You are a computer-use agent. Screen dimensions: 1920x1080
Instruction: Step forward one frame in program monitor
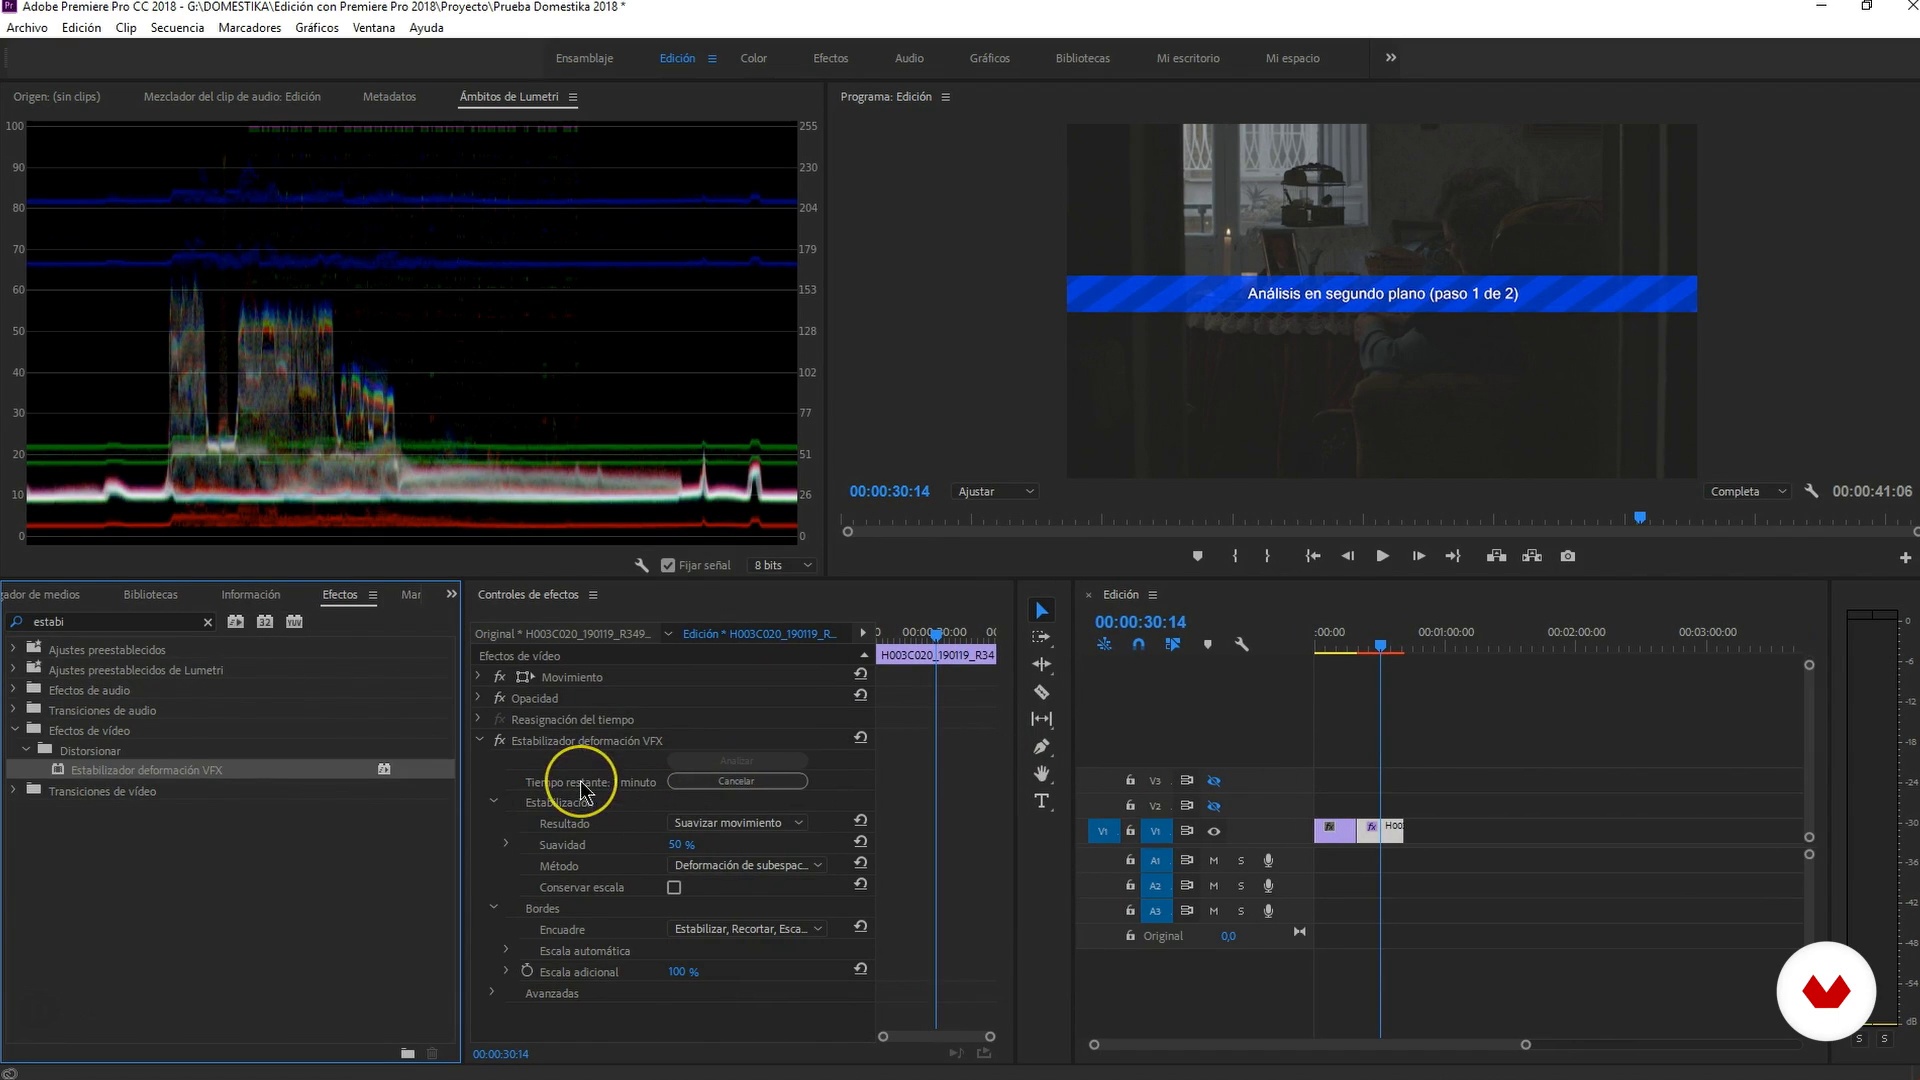coord(1418,556)
